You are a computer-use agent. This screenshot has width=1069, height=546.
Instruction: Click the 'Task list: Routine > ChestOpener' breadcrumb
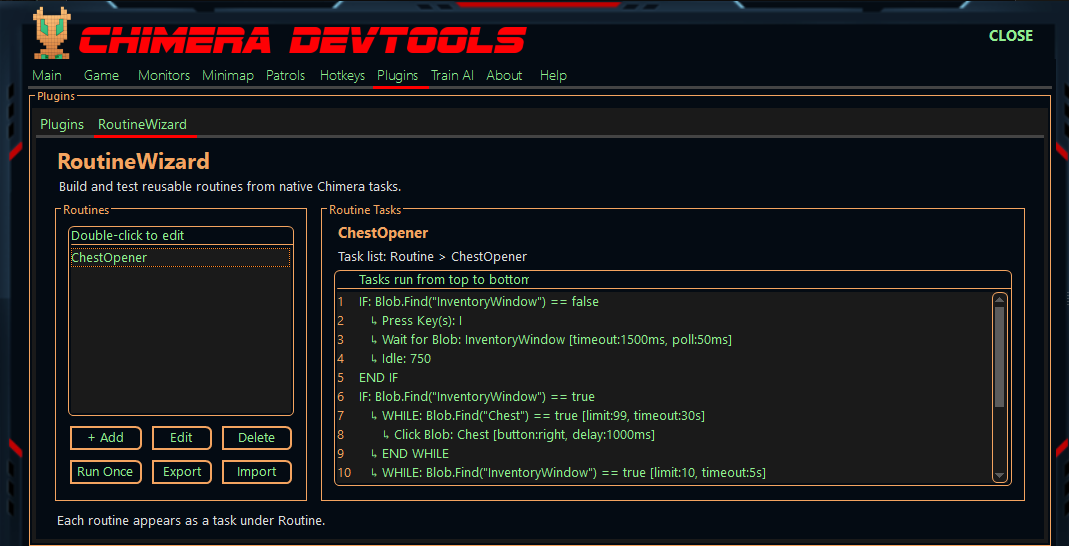pos(432,257)
